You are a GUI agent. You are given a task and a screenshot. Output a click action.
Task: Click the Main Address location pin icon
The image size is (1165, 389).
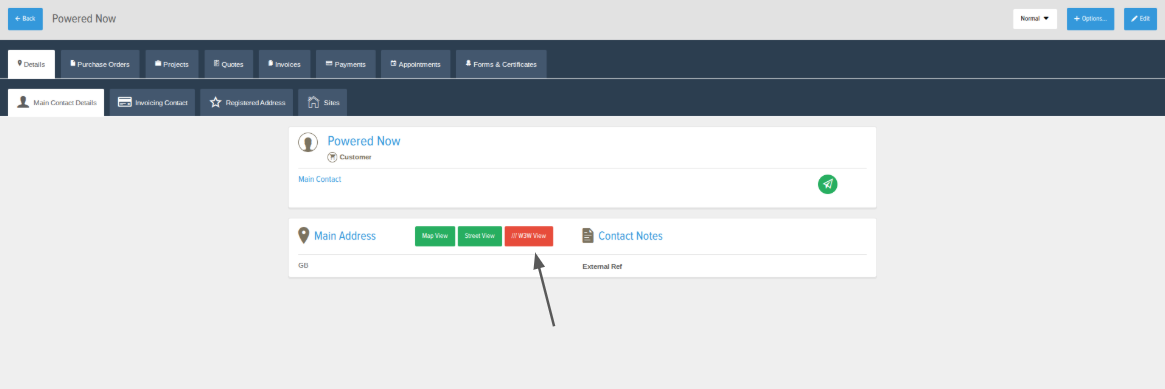click(x=303, y=236)
